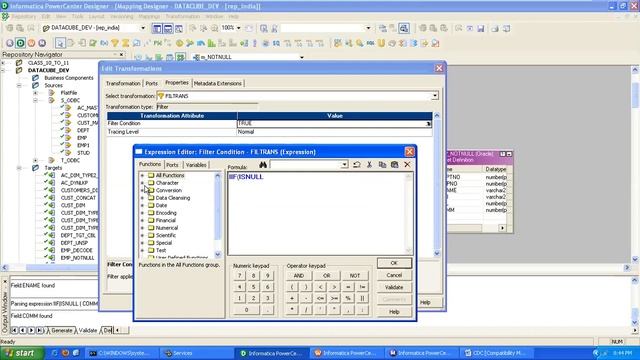Click the copy icon in Expression Editor toolbar
This screenshot has width=640, height=360.
382,164
